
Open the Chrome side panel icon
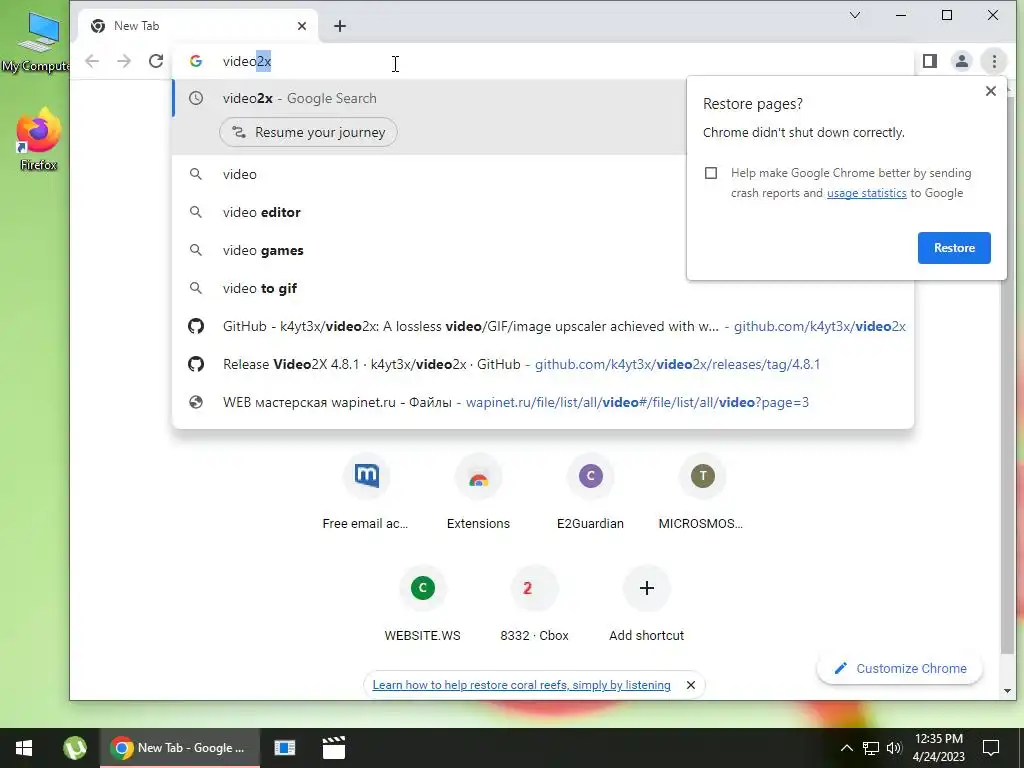[x=930, y=61]
